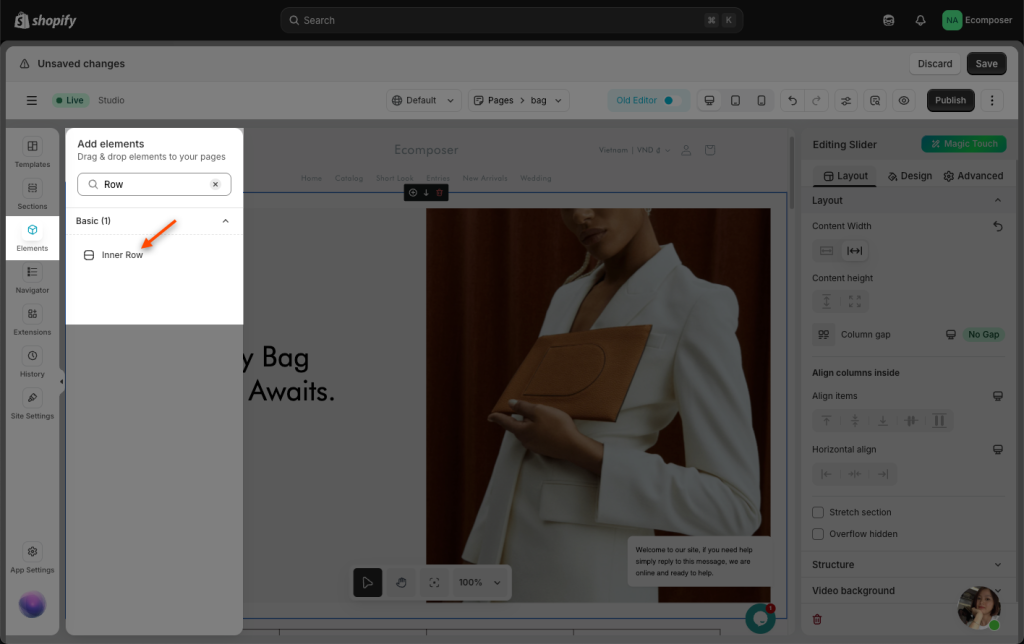Open the 100% zoom level dropdown
The width and height of the screenshot is (1024, 644).
tap(478, 582)
